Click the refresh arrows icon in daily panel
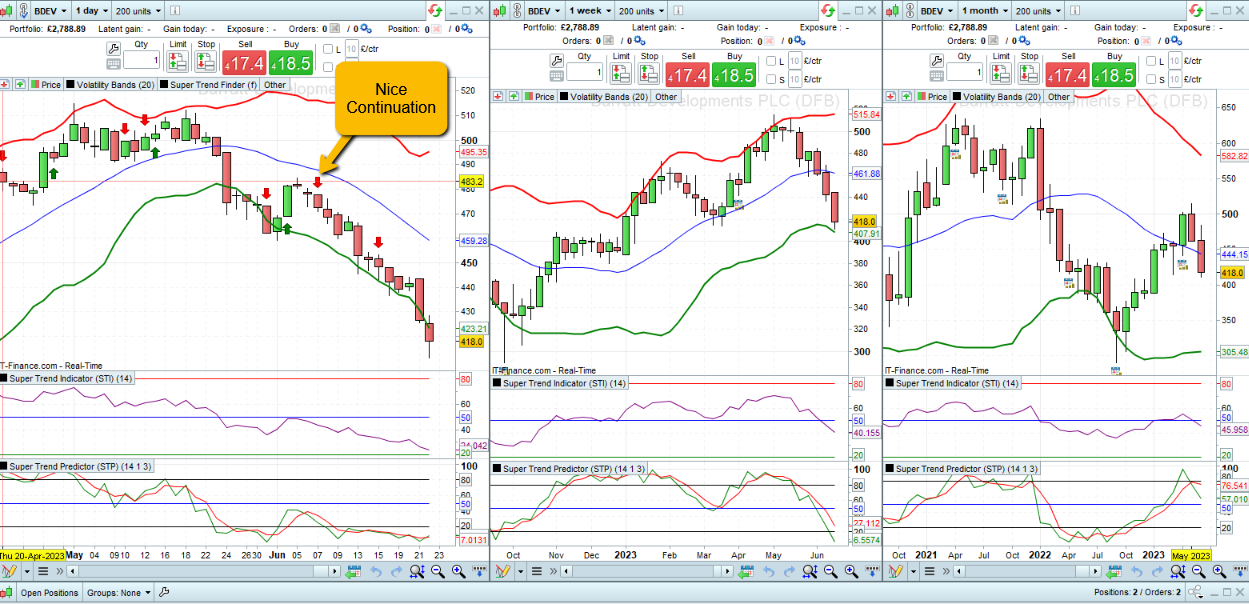This screenshot has height=604, width=1249. [434, 10]
